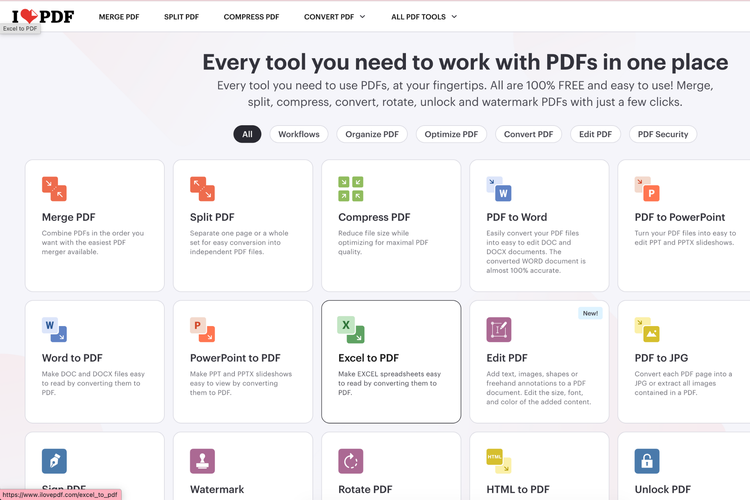Open the HTML to PDF card title

coord(518,489)
